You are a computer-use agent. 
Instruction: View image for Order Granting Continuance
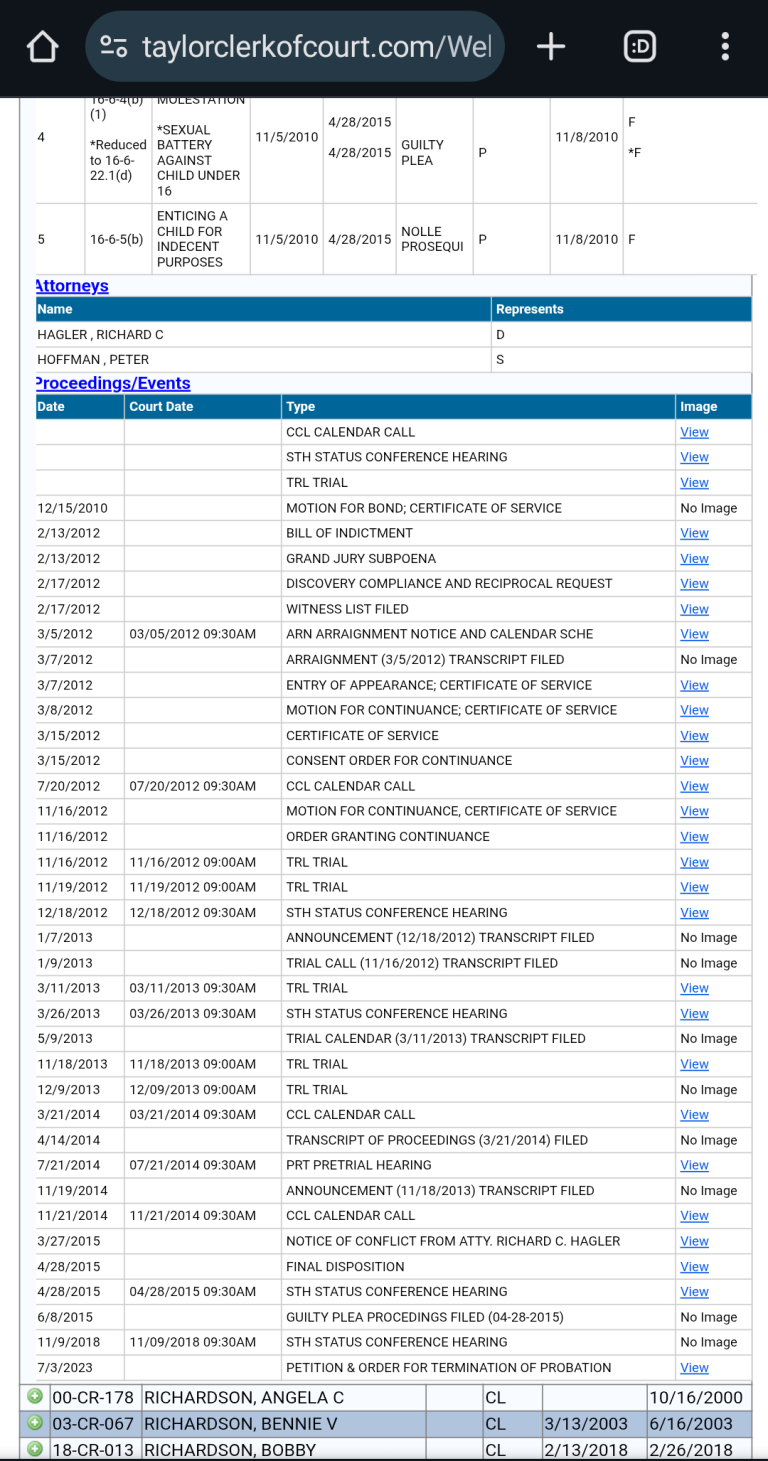694,837
